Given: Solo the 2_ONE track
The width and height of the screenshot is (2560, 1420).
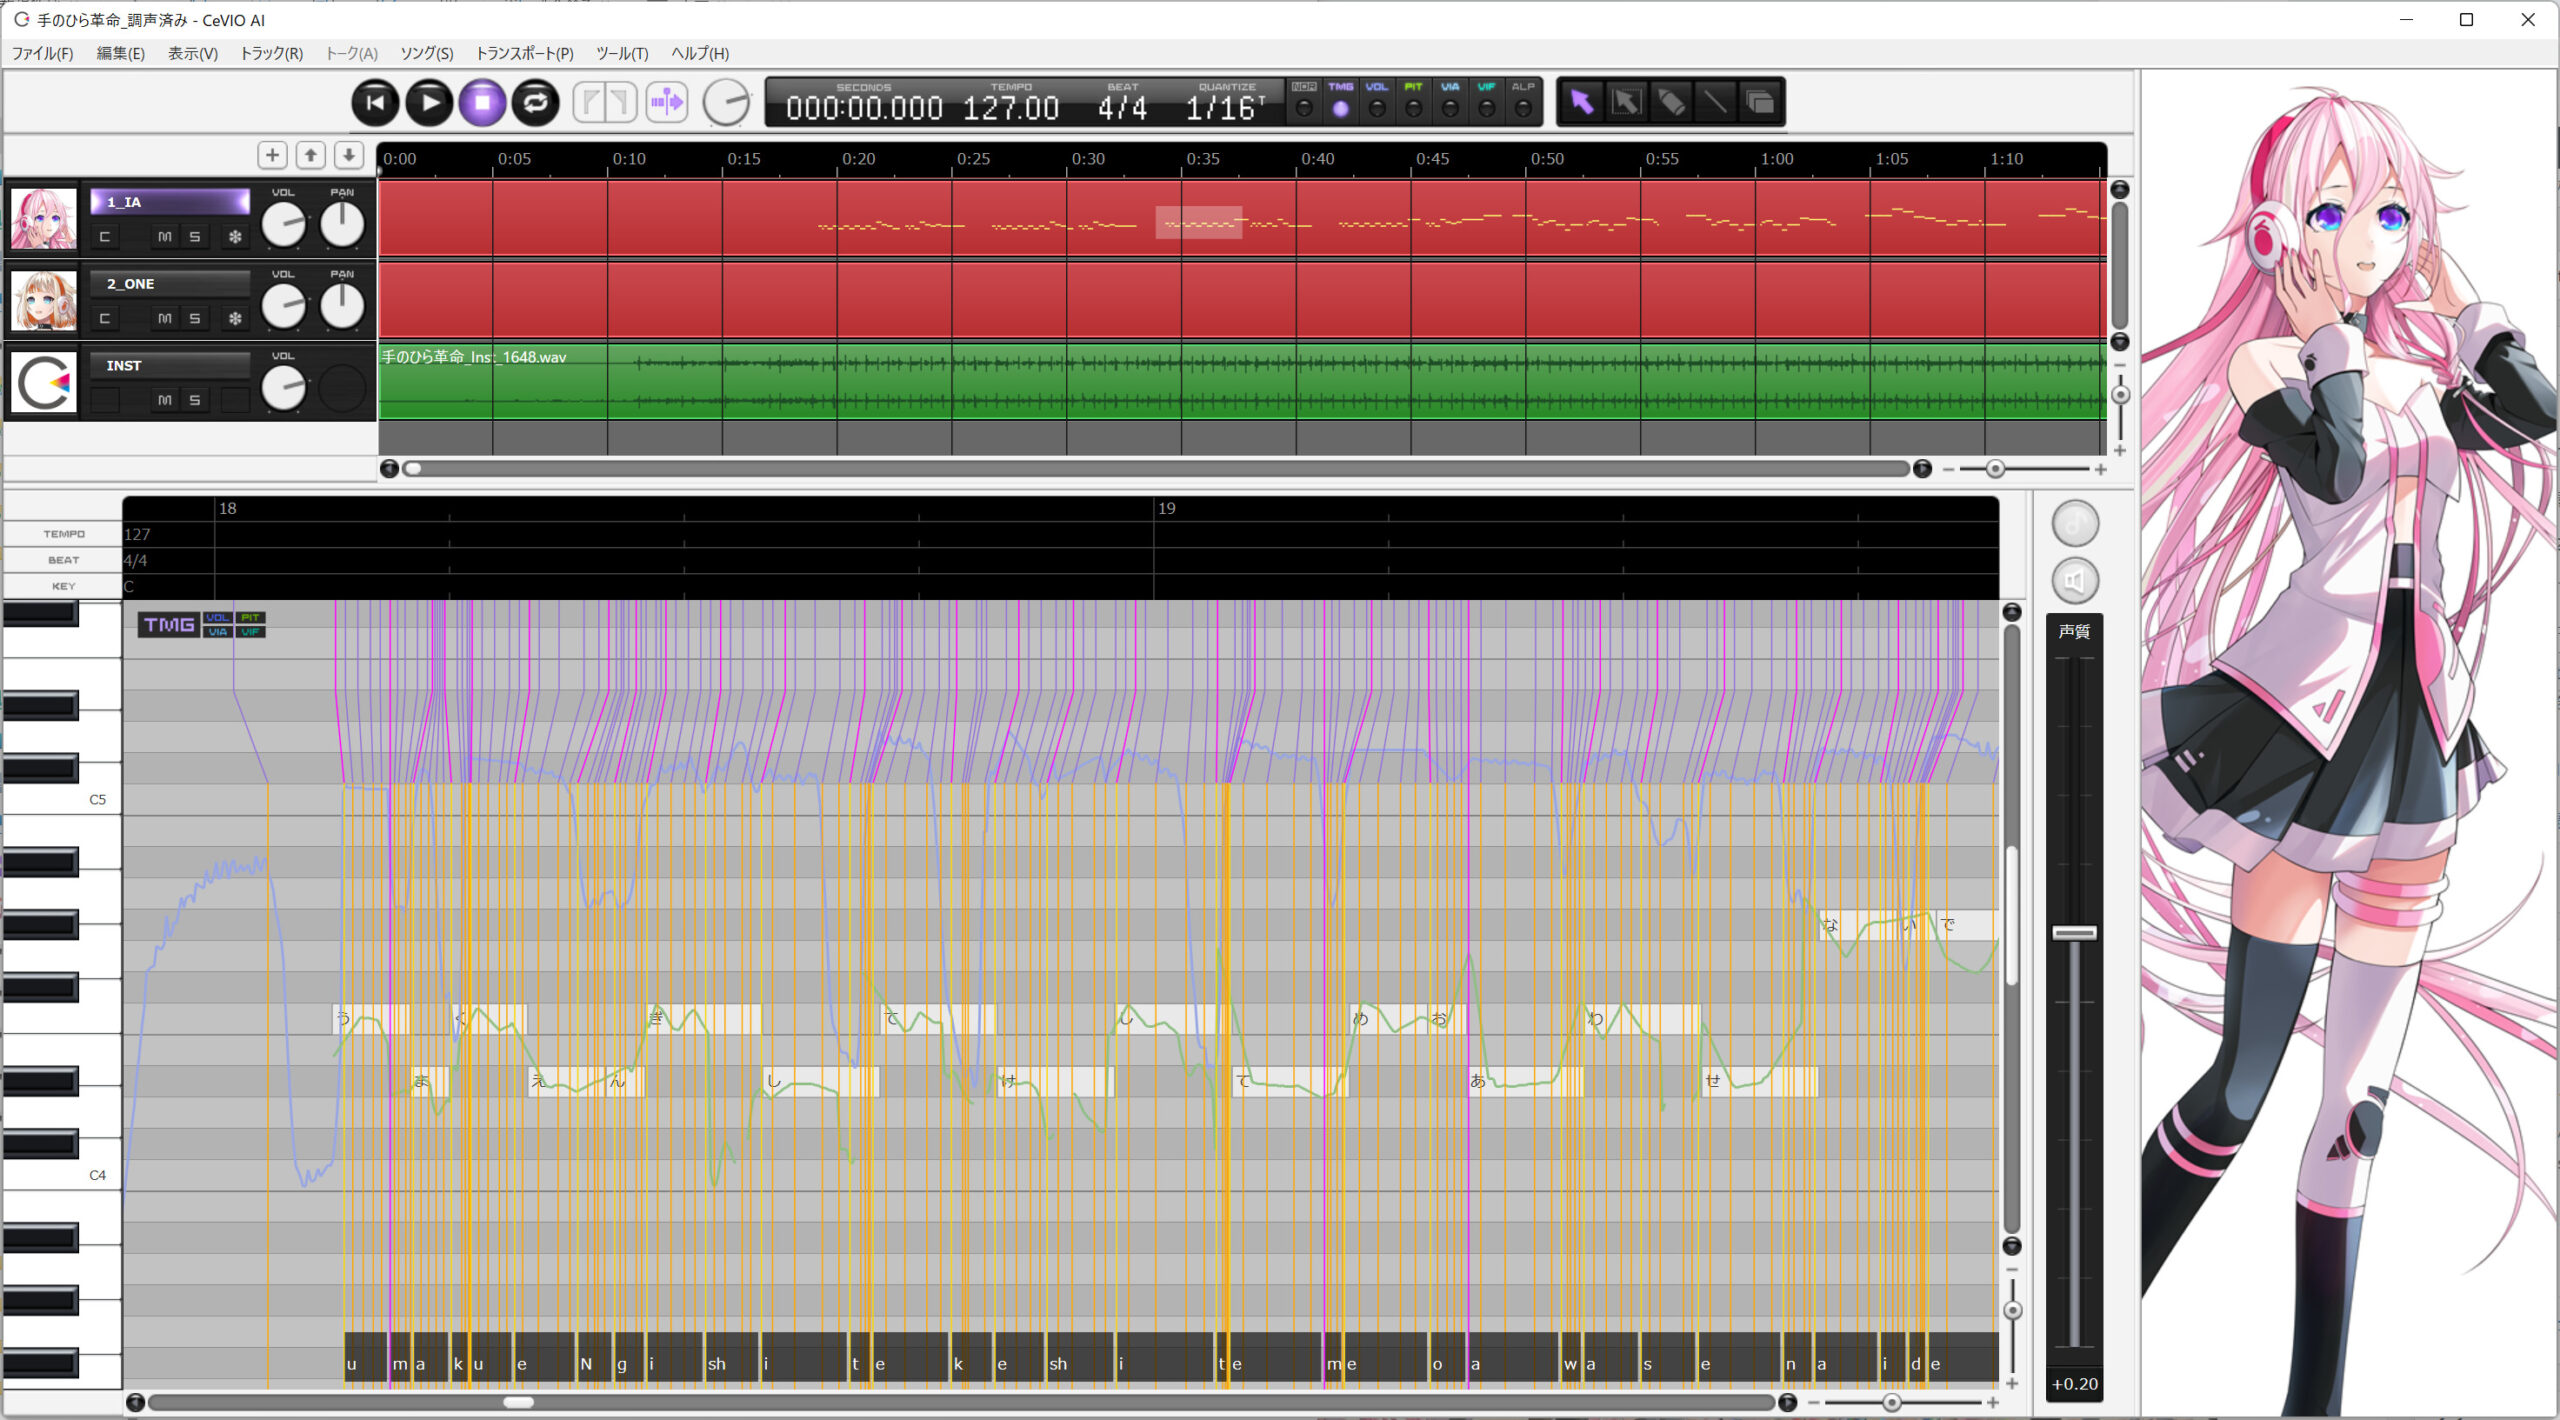Looking at the screenshot, I should point(195,319).
